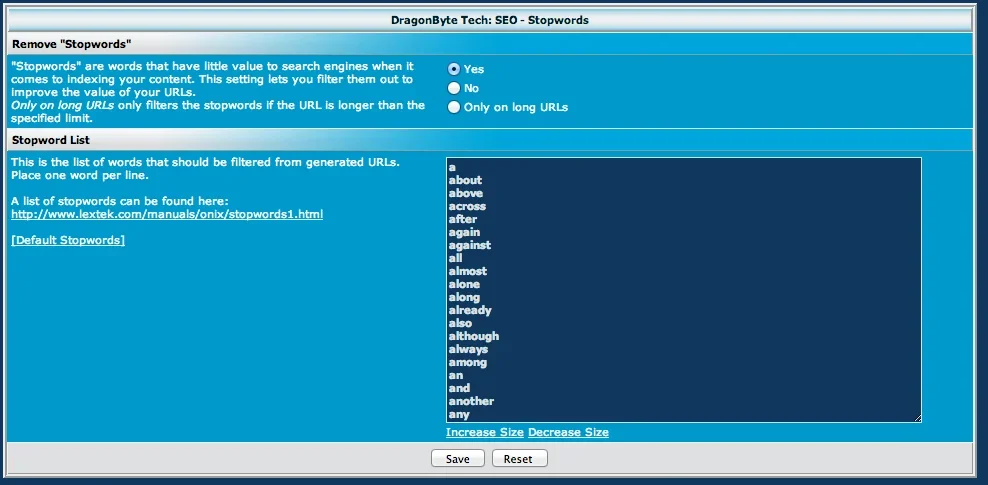Click the word 'another' in list
Screen dimensions: 988x485
(x=471, y=401)
